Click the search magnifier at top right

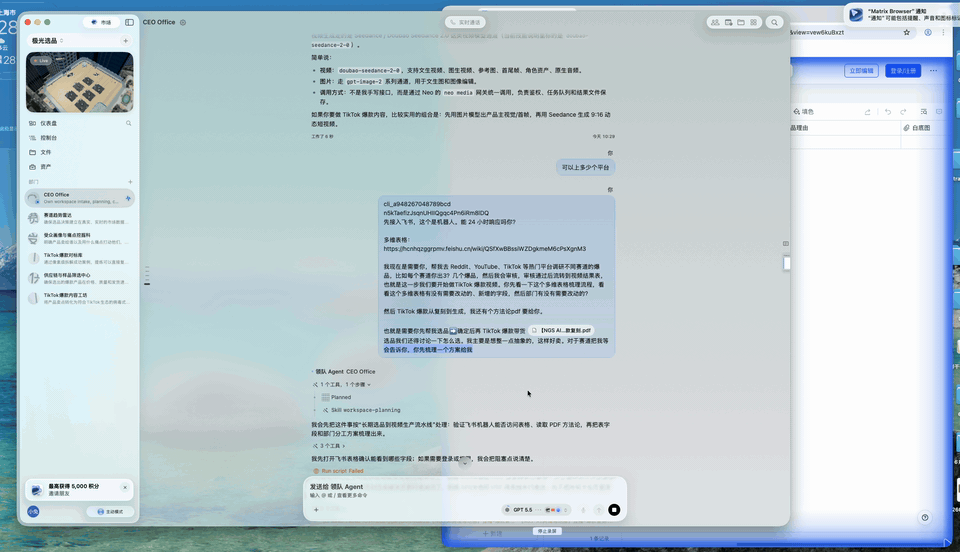coord(774,22)
